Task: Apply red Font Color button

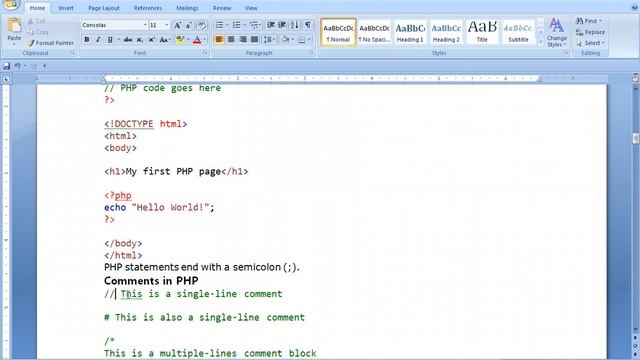Action: (197, 40)
